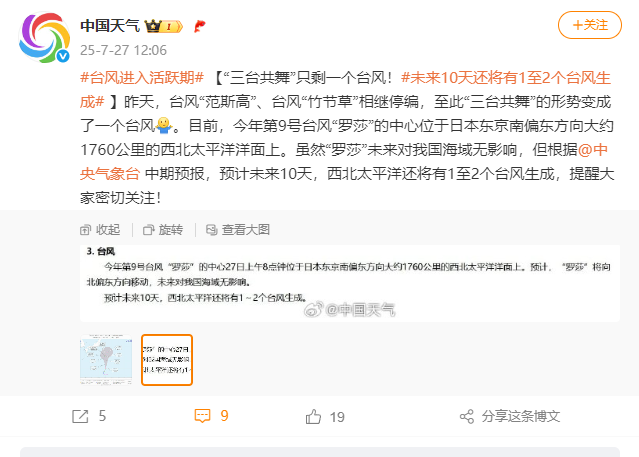Open the @中央气象台 mention link
The height and width of the screenshot is (457, 639).
[x=344, y=161]
